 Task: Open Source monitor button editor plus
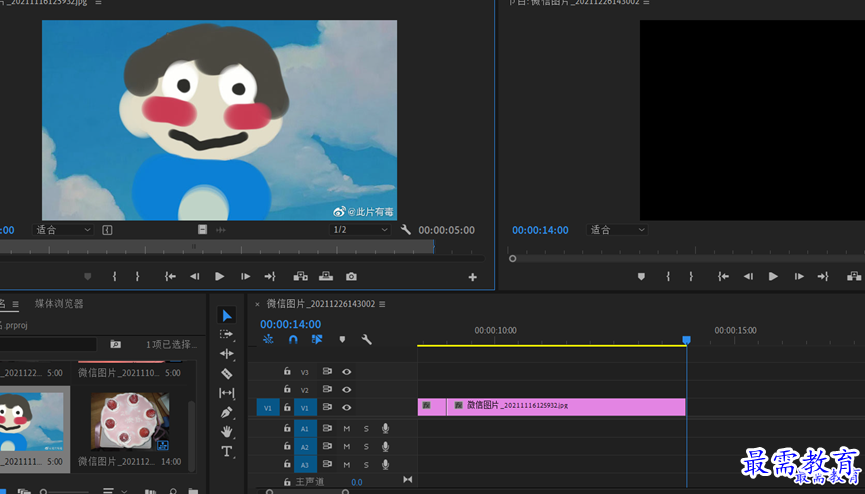(473, 277)
